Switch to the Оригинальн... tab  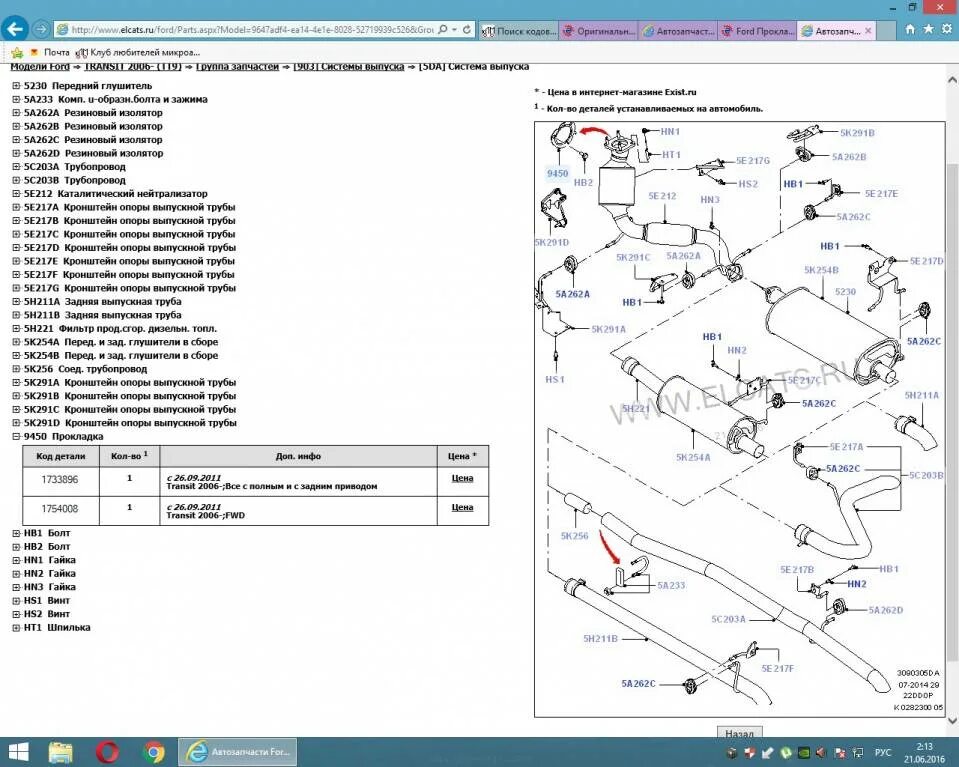point(599,30)
